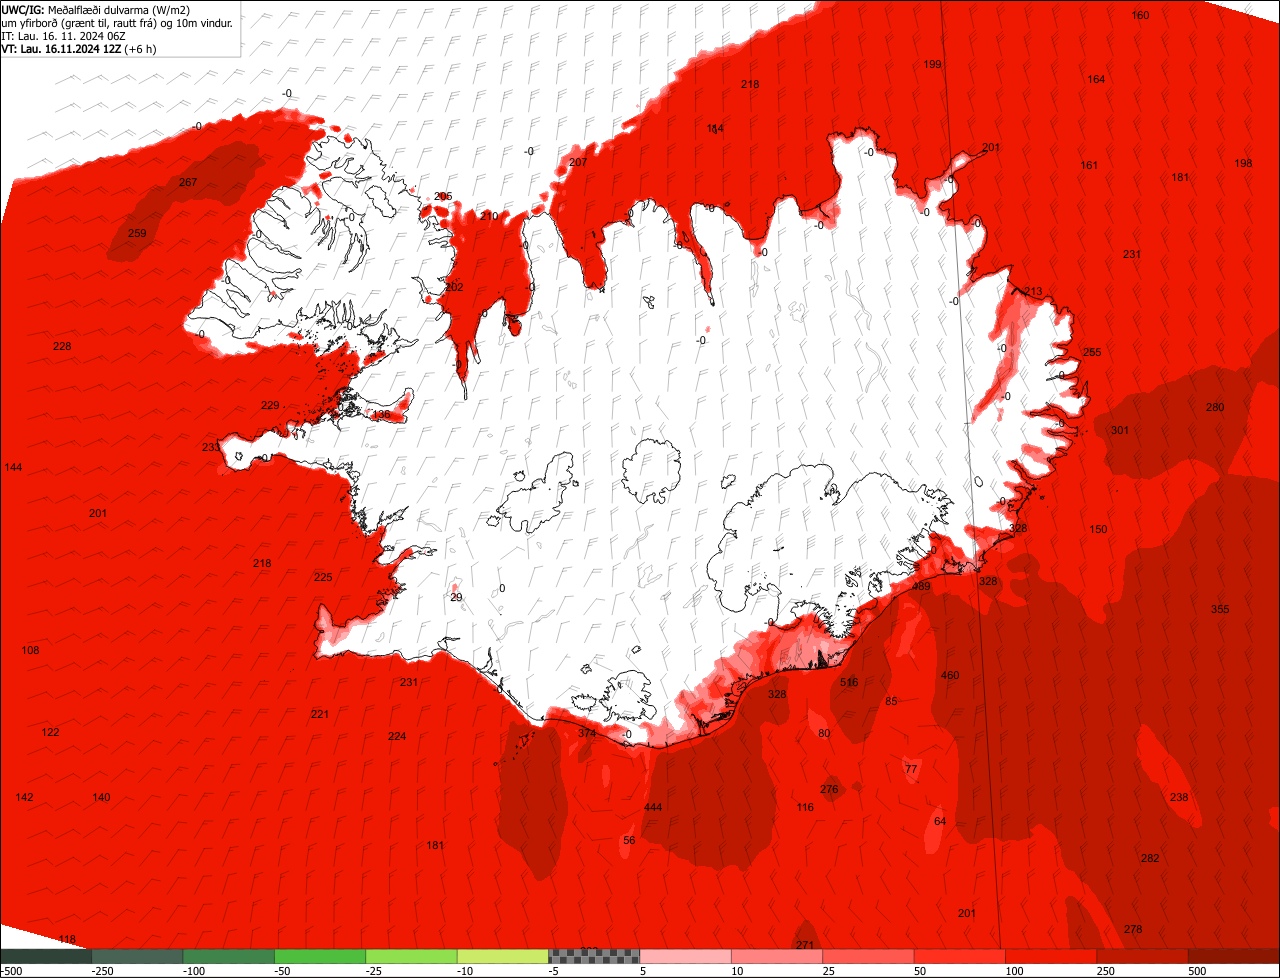Click the flux value 267 northwest of Iceland
The image size is (1280, 978).
pyautogui.click(x=188, y=183)
